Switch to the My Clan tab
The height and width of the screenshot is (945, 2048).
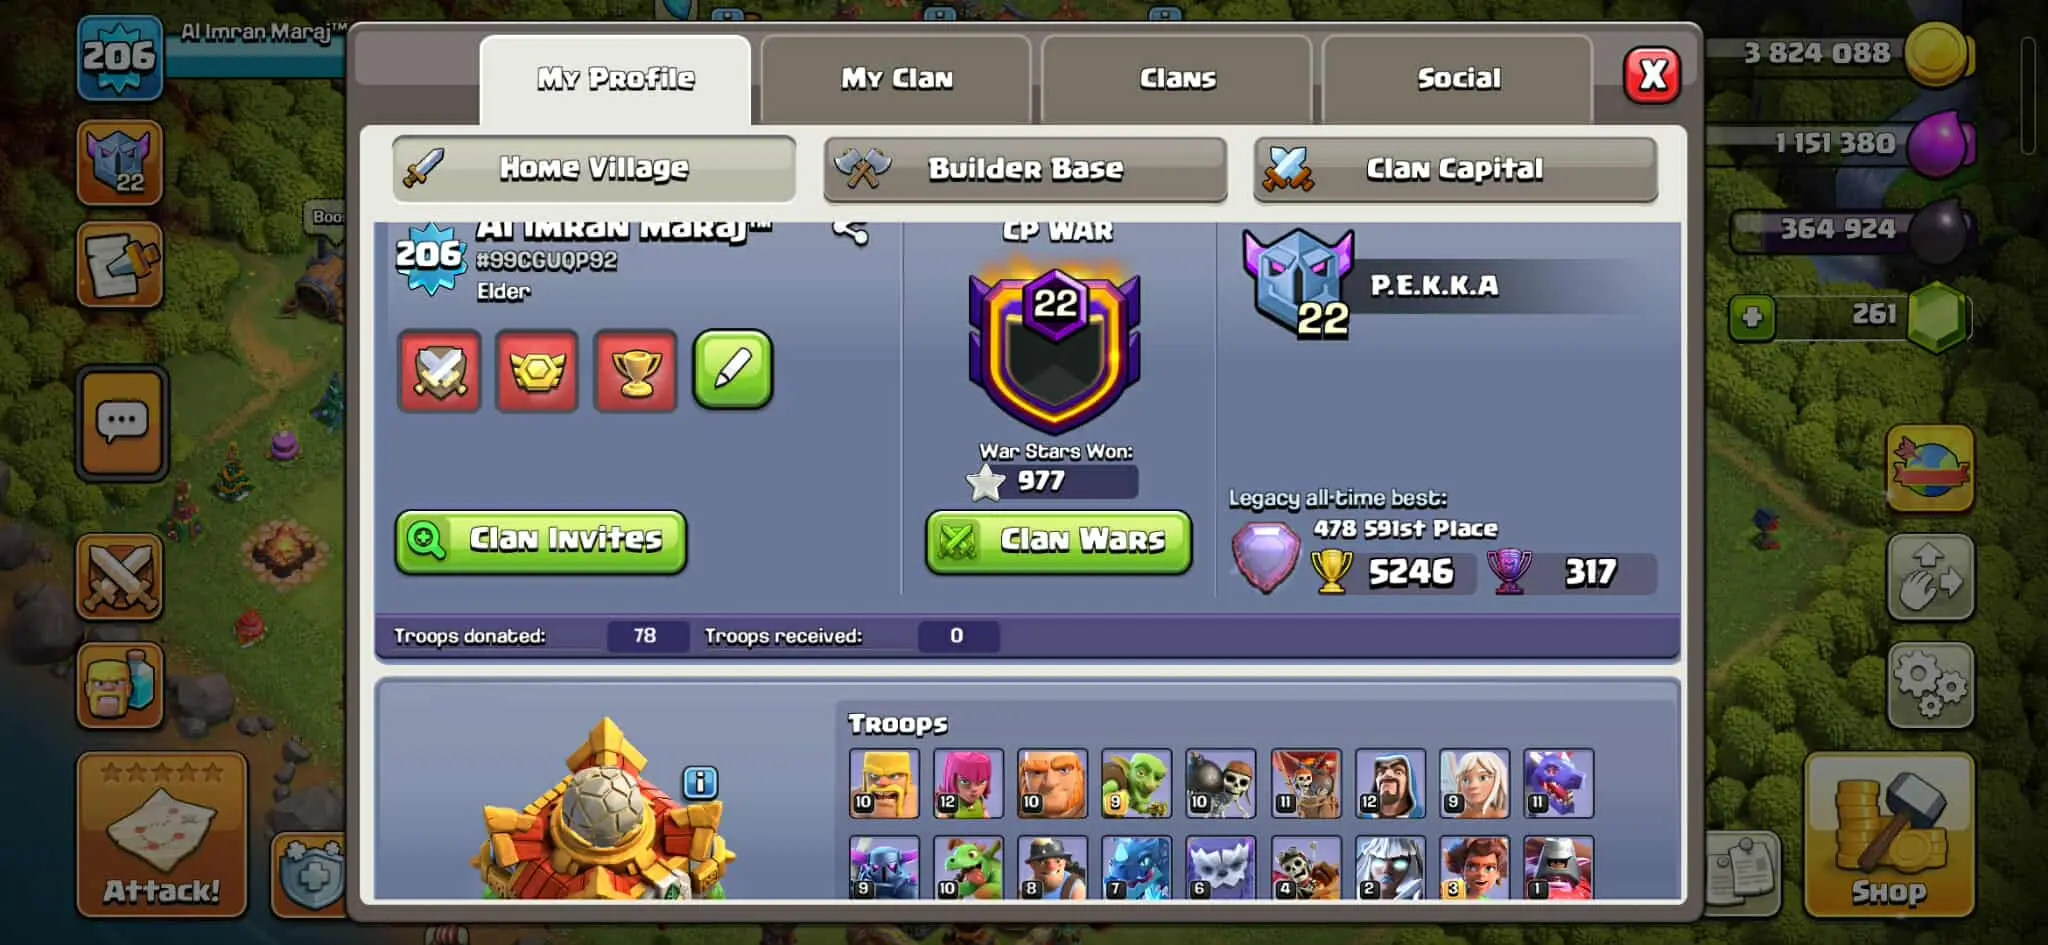(896, 79)
